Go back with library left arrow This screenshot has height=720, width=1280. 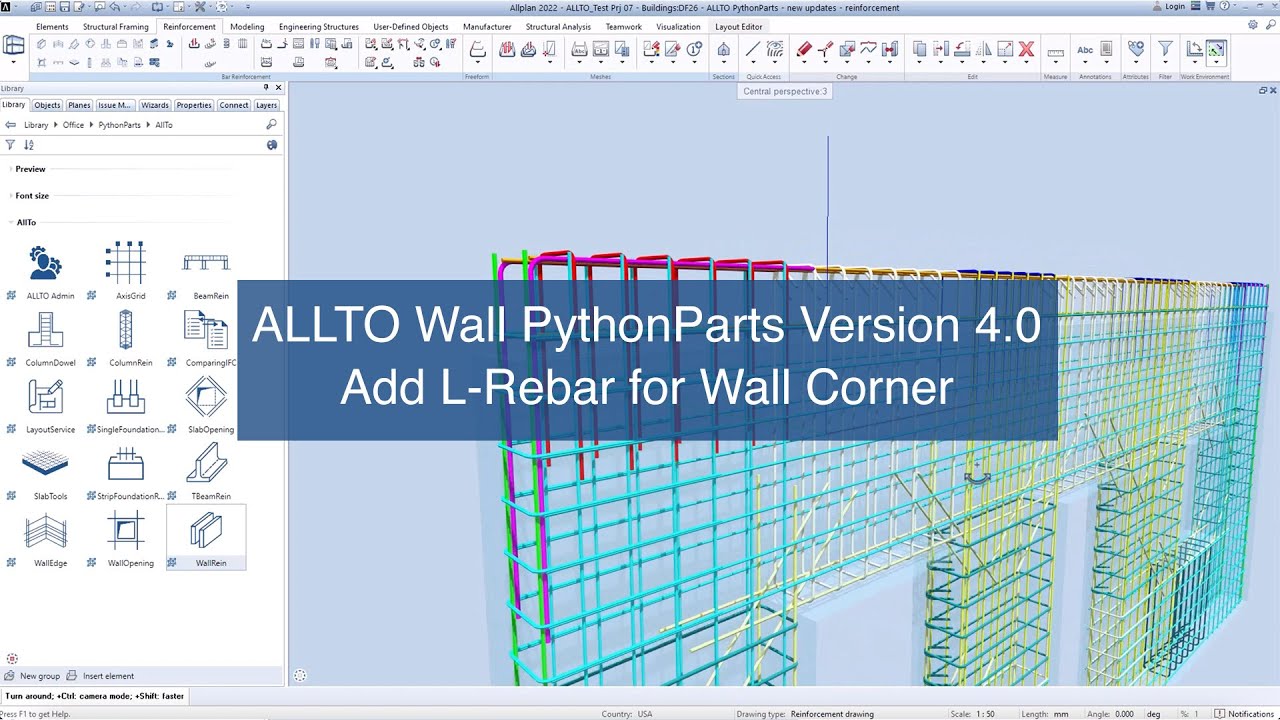[10, 125]
